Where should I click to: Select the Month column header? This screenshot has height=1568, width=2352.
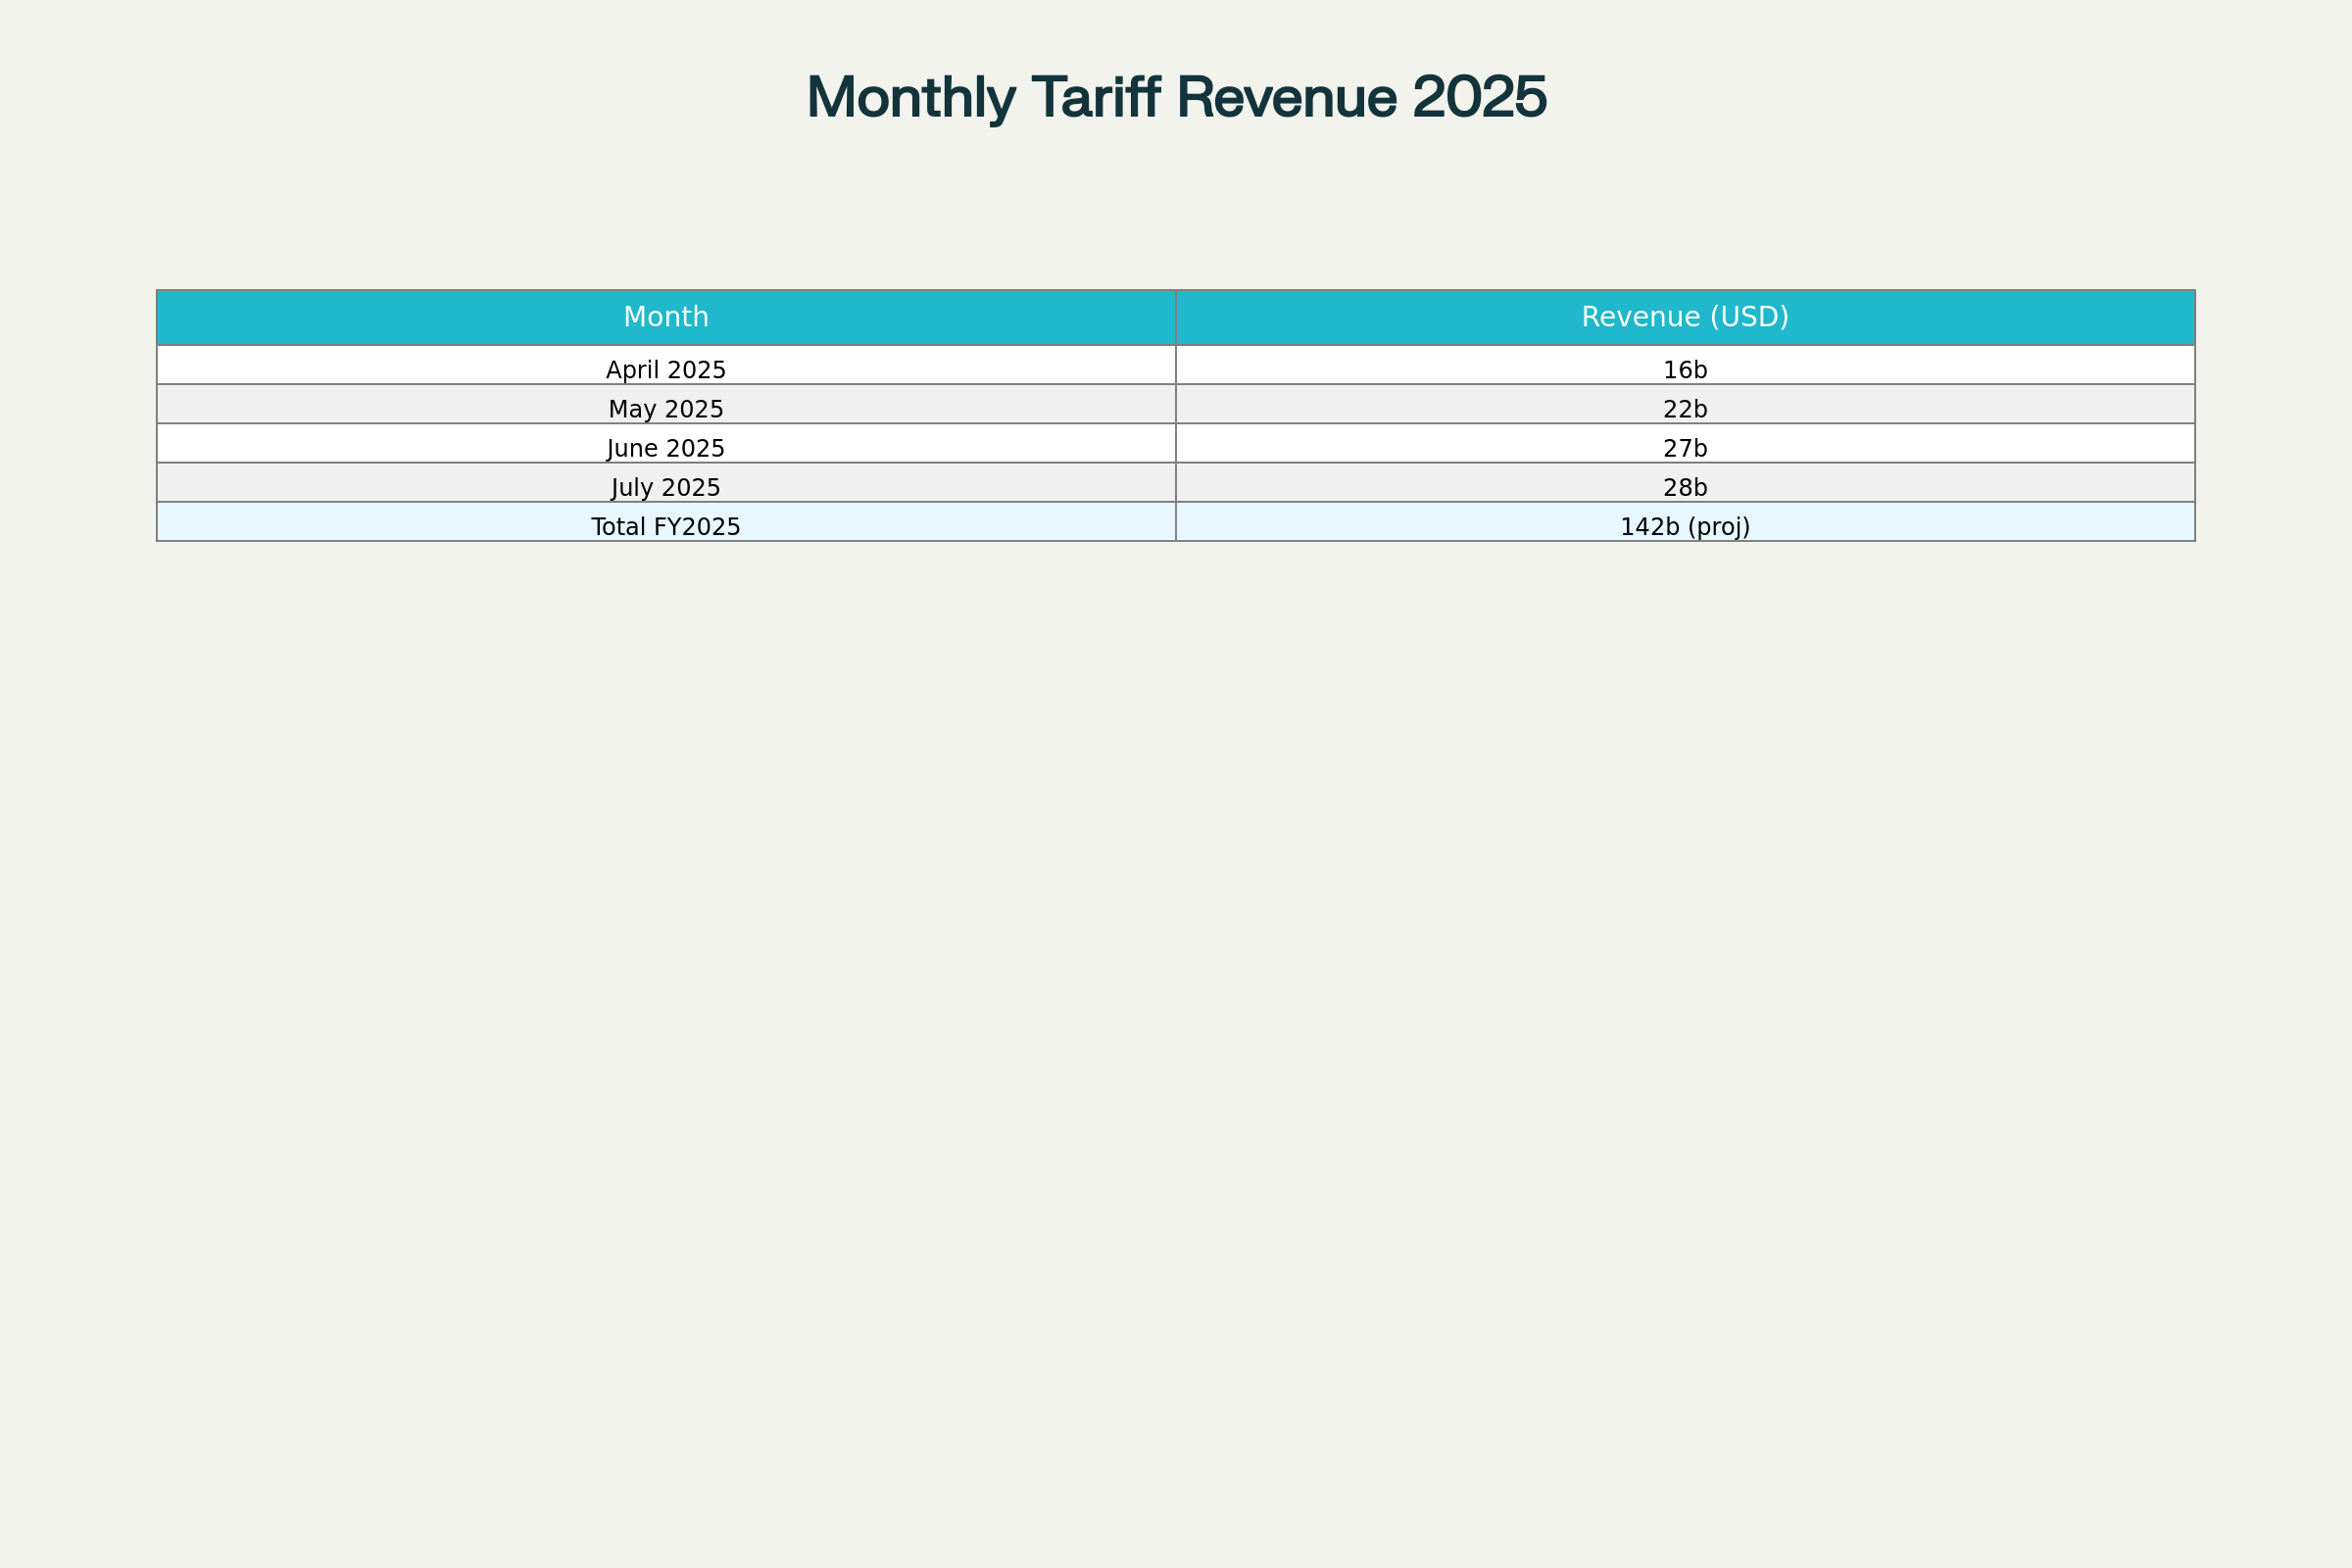pos(666,317)
